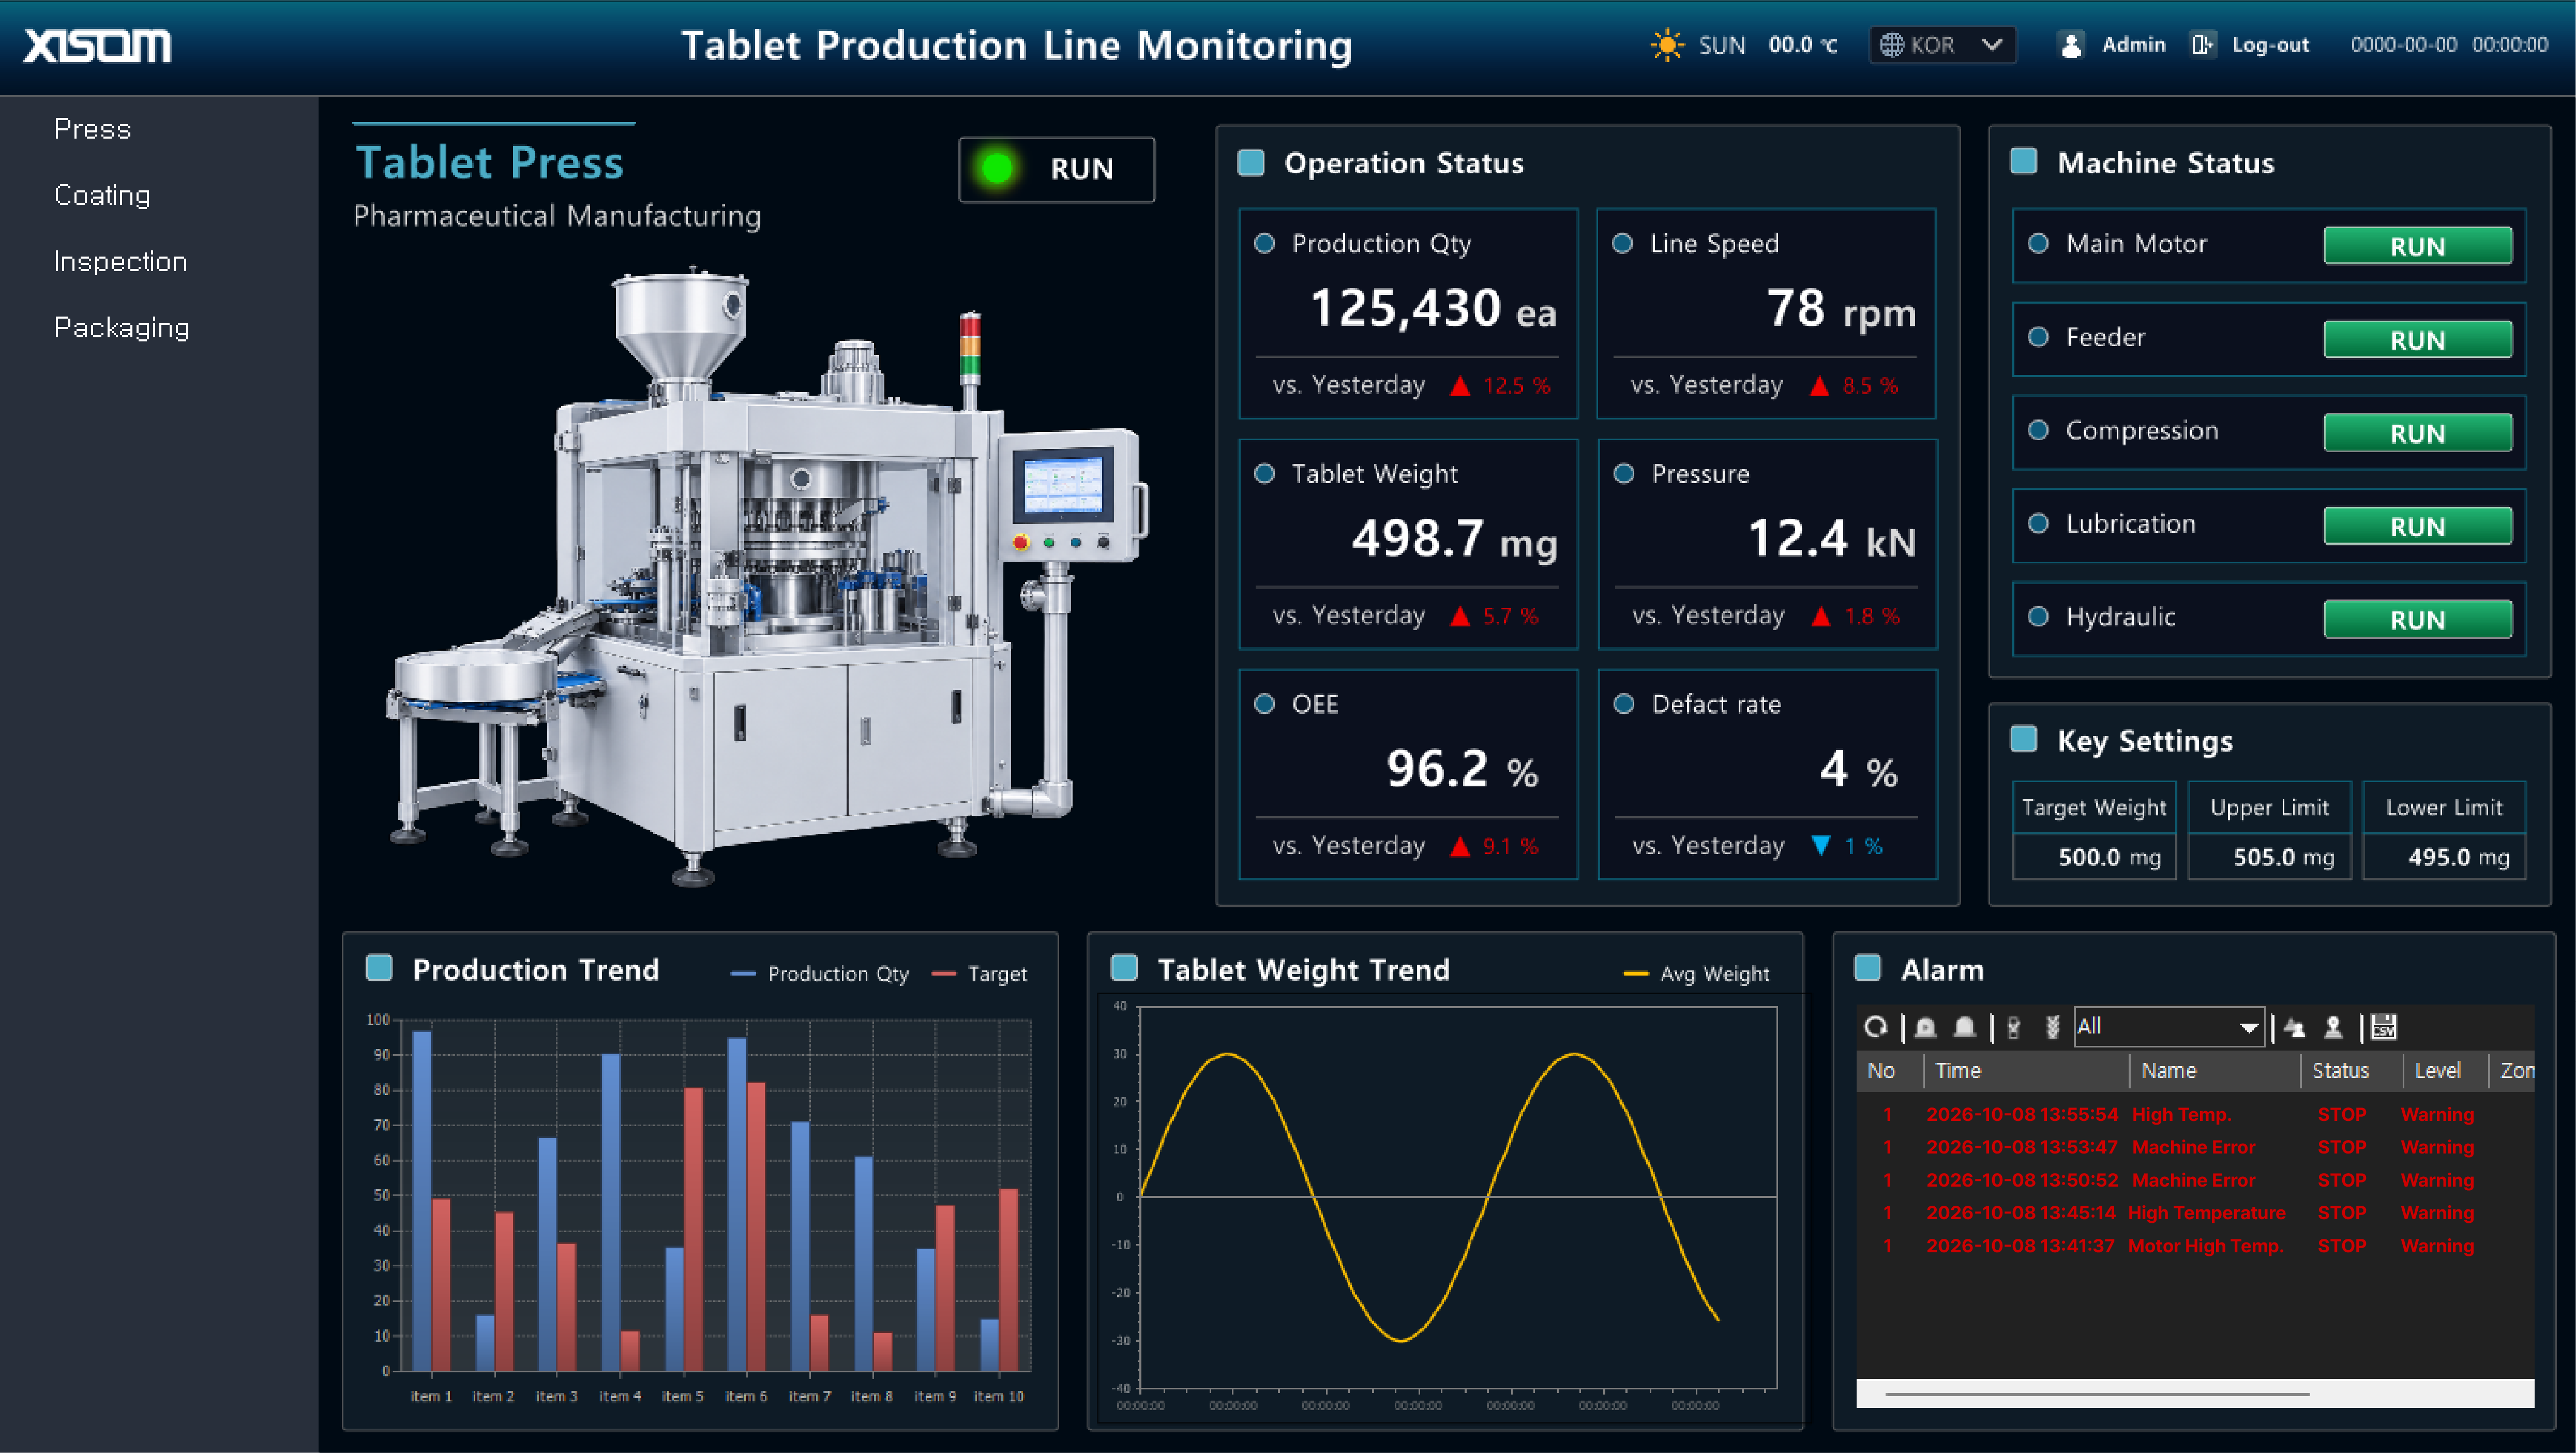Open the Inspection page in sidebar
Screen dimensions: 2576x1453
(120, 261)
